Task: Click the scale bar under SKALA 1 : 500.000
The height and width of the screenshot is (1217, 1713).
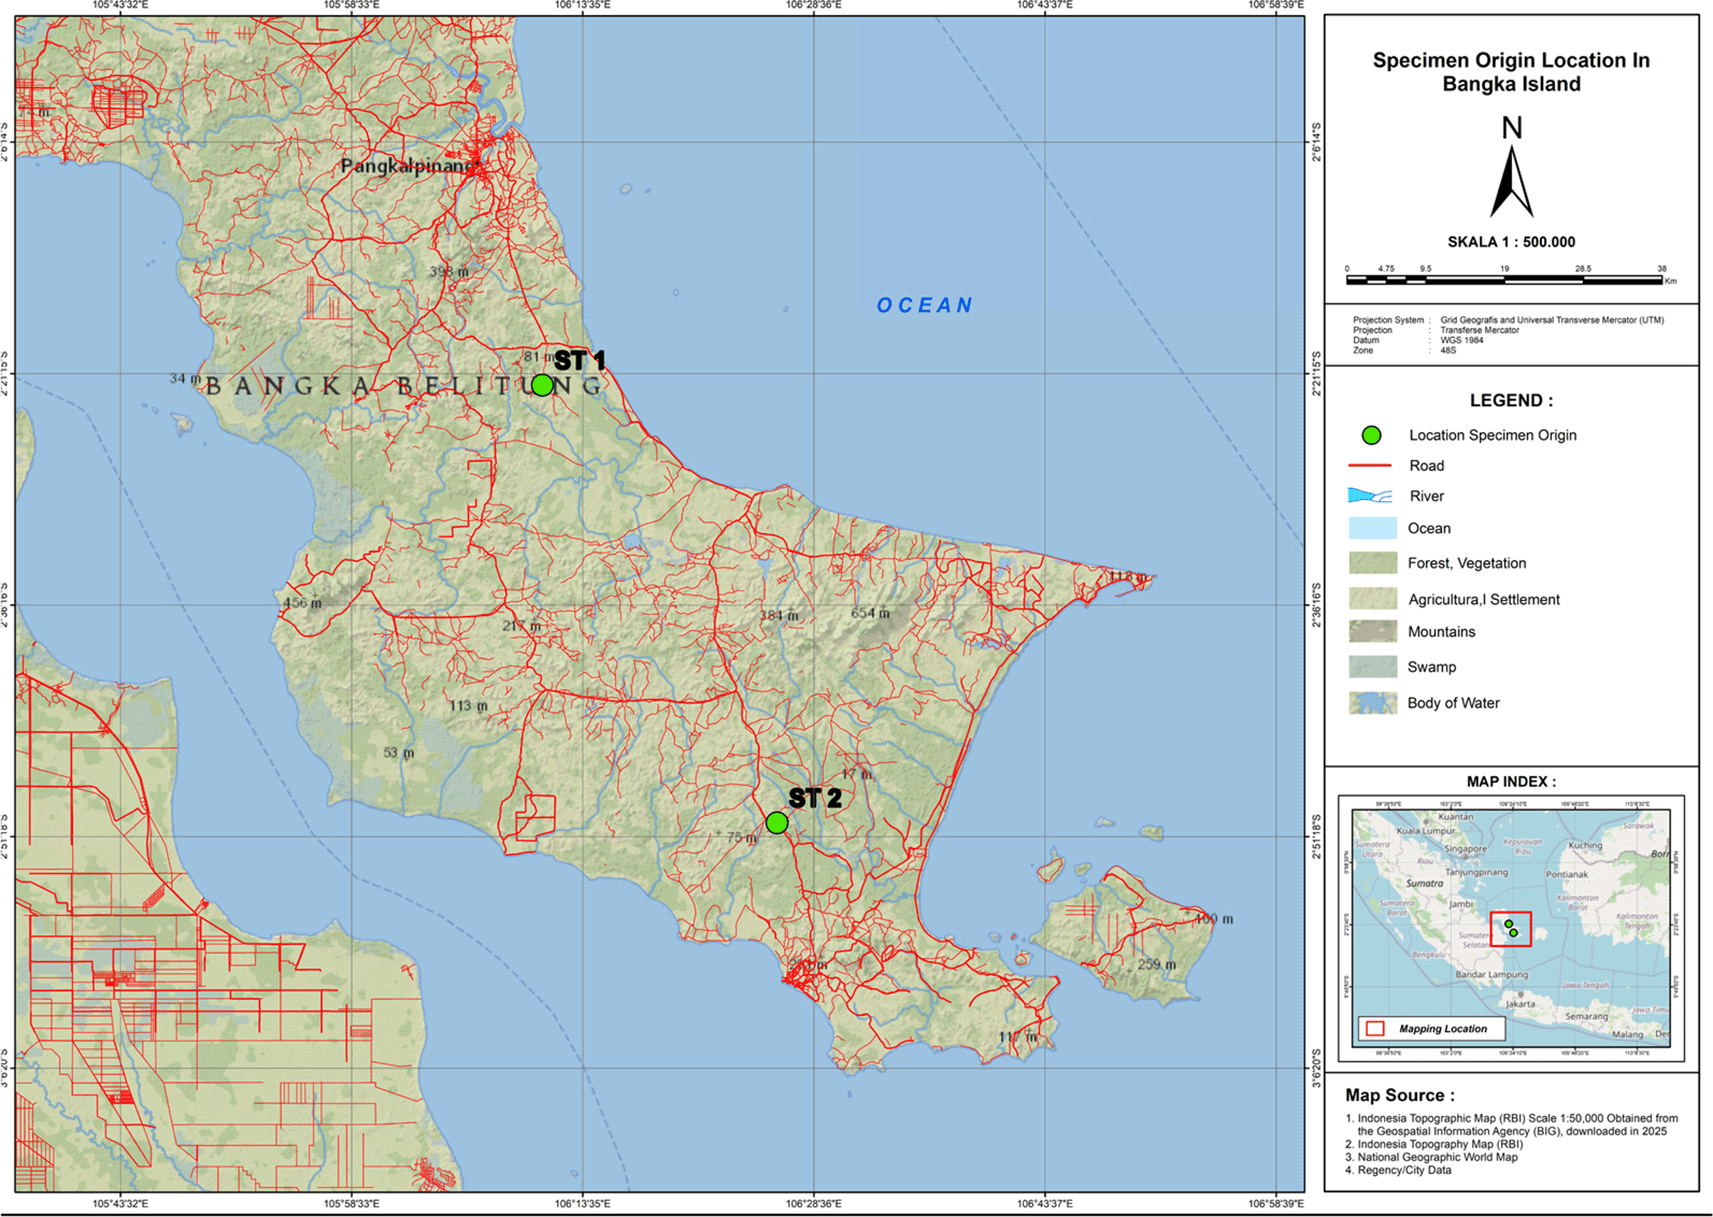Action: coord(1504,281)
